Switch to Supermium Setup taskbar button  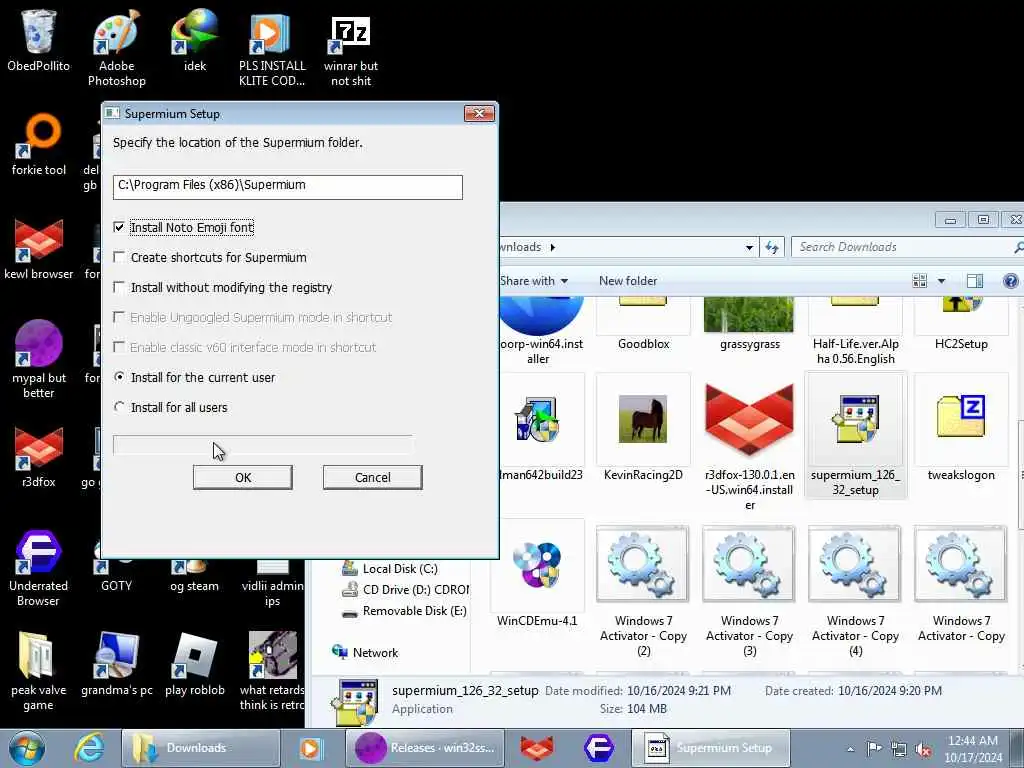click(711, 748)
